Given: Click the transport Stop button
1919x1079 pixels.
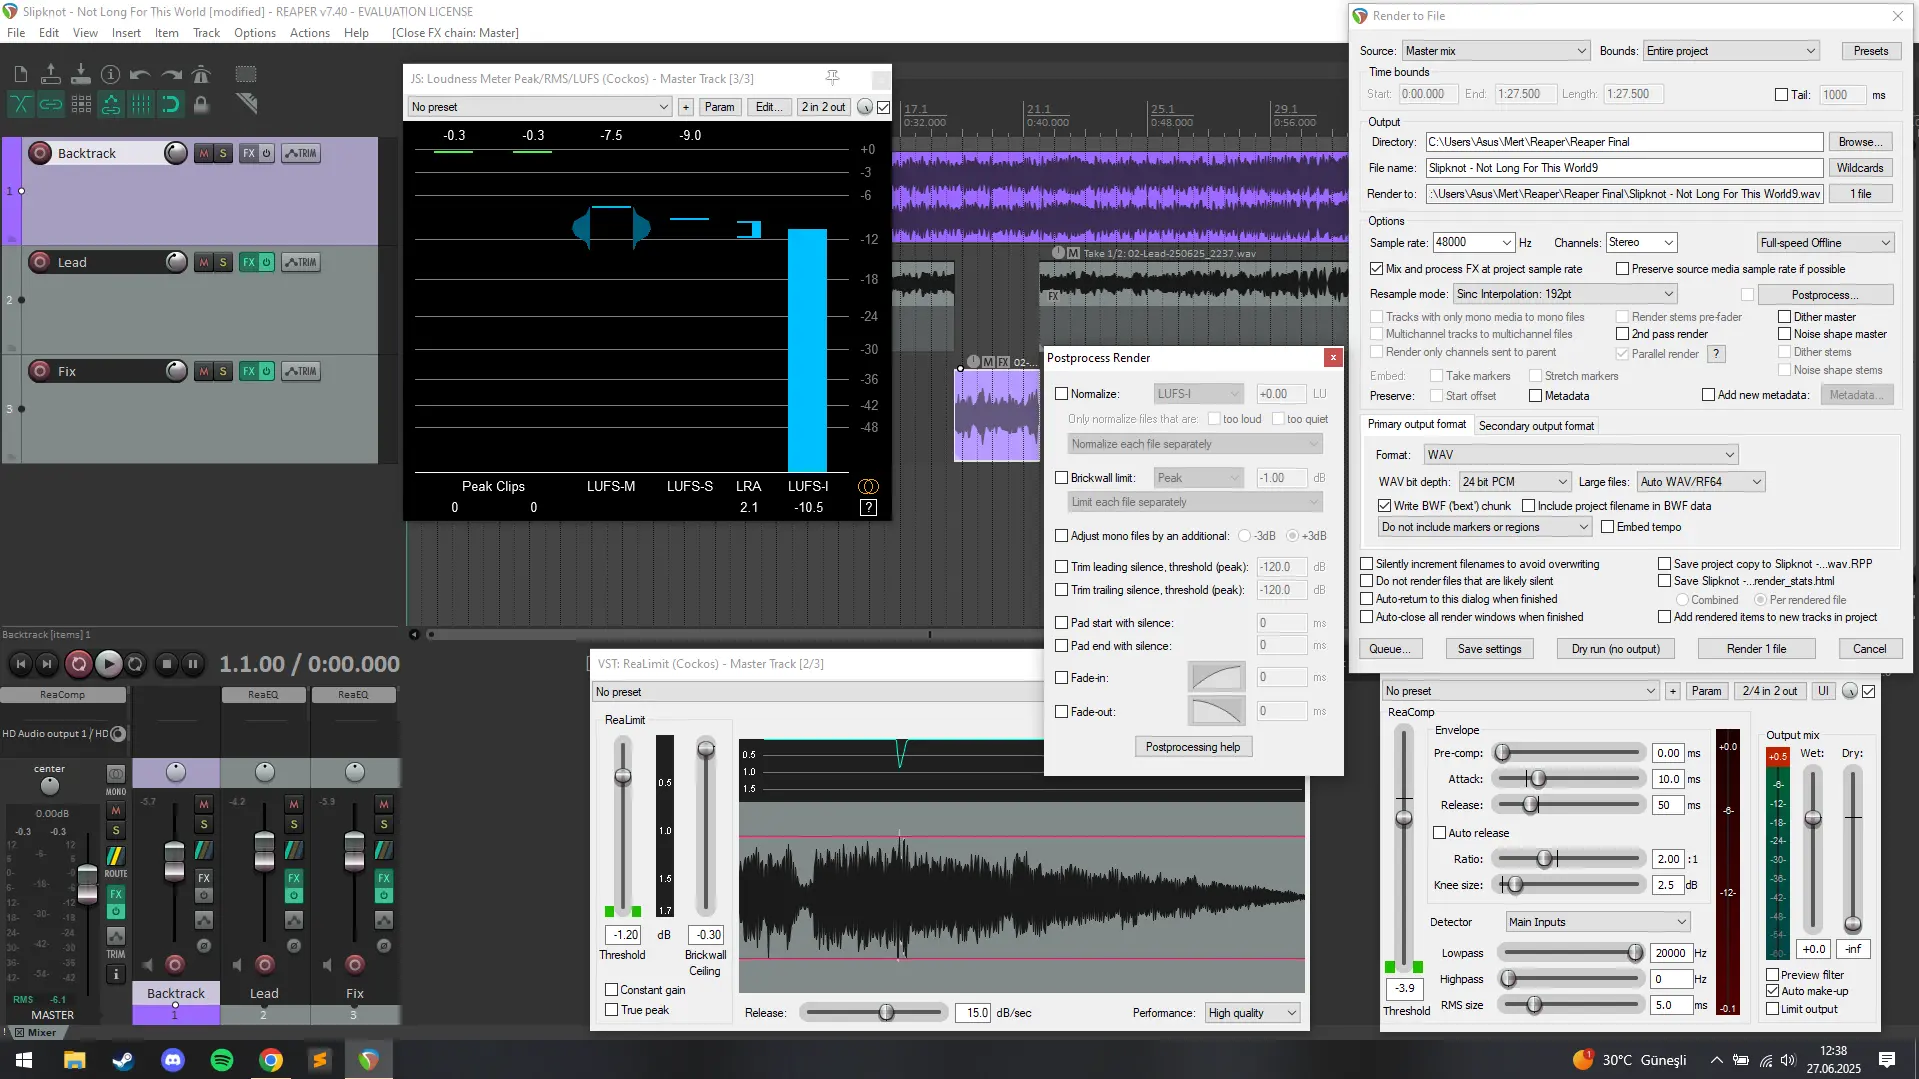Looking at the screenshot, I should point(167,663).
